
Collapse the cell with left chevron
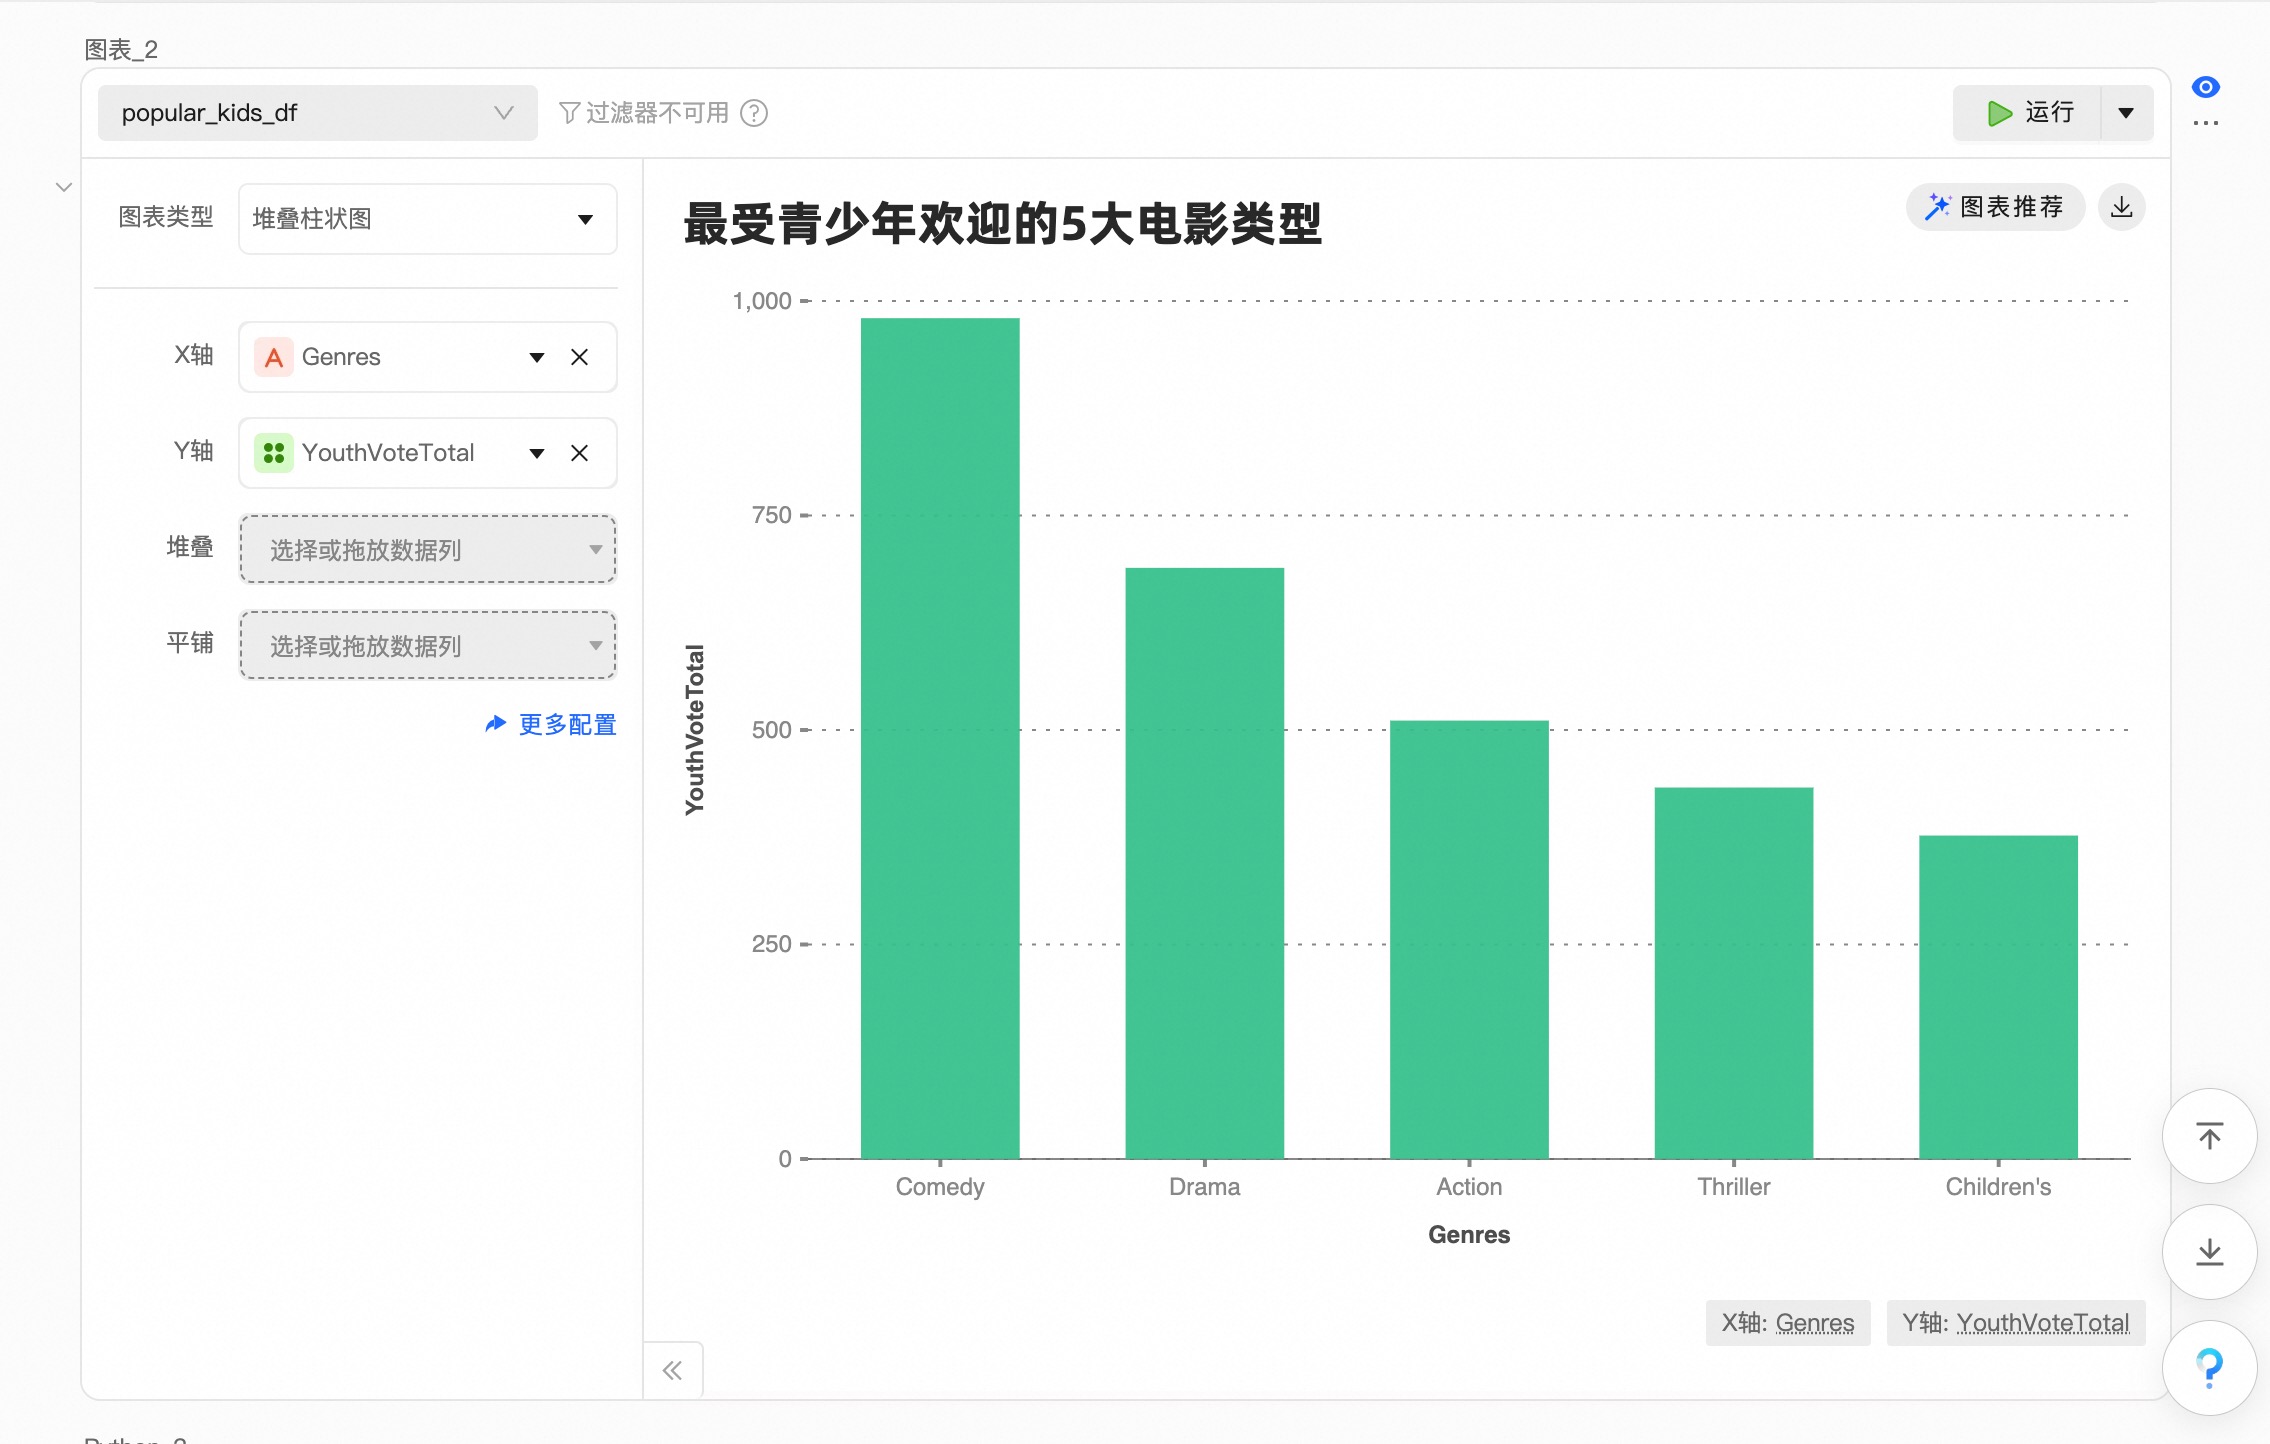click(64, 187)
